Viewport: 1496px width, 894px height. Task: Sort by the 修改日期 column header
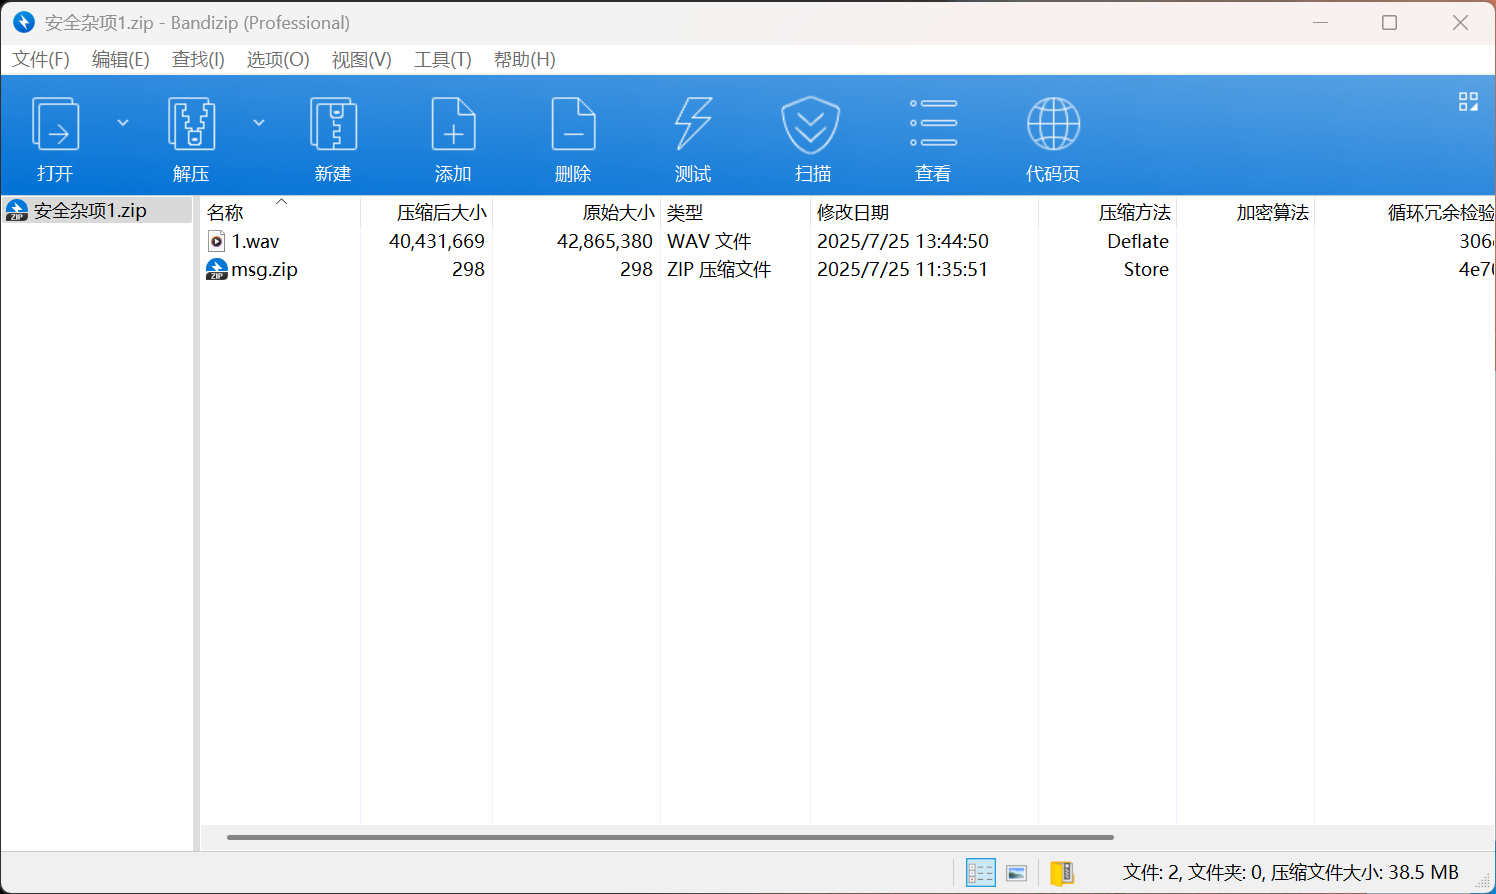(924, 212)
